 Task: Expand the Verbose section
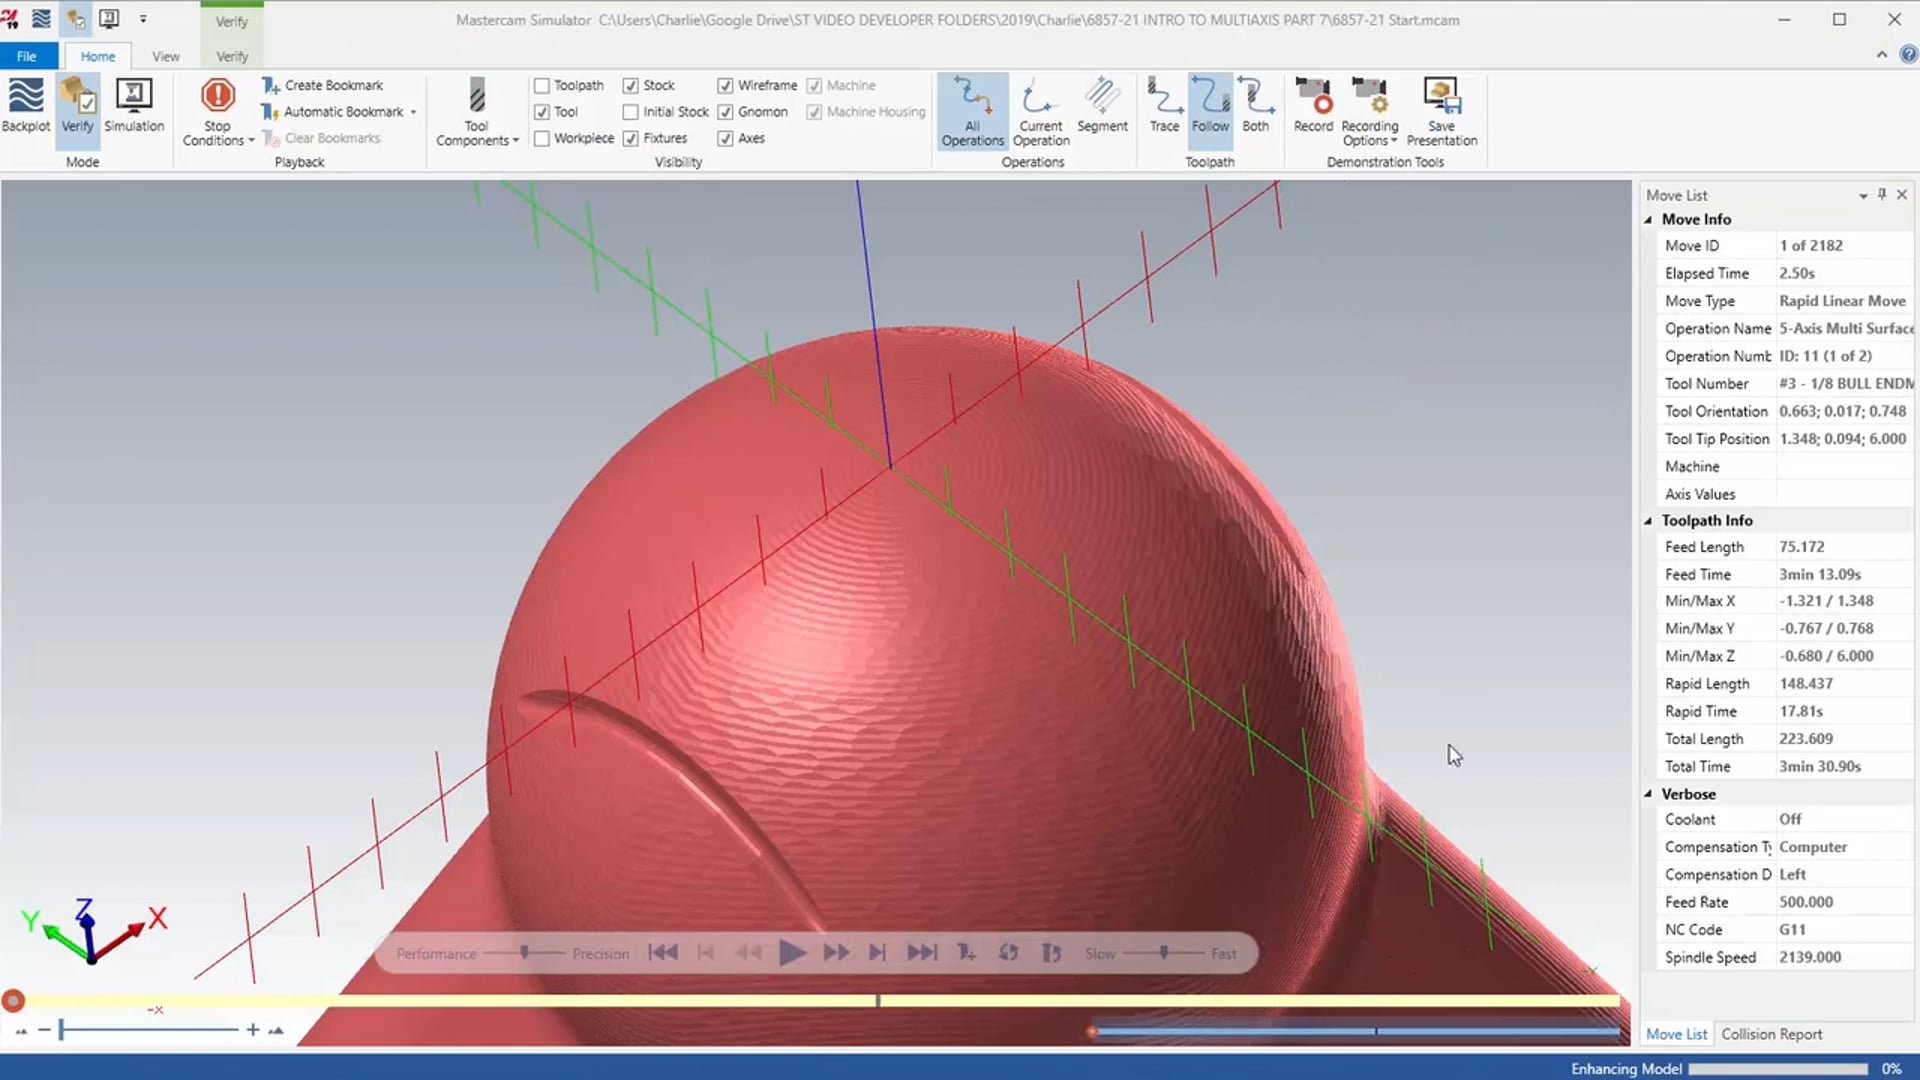pos(1650,793)
